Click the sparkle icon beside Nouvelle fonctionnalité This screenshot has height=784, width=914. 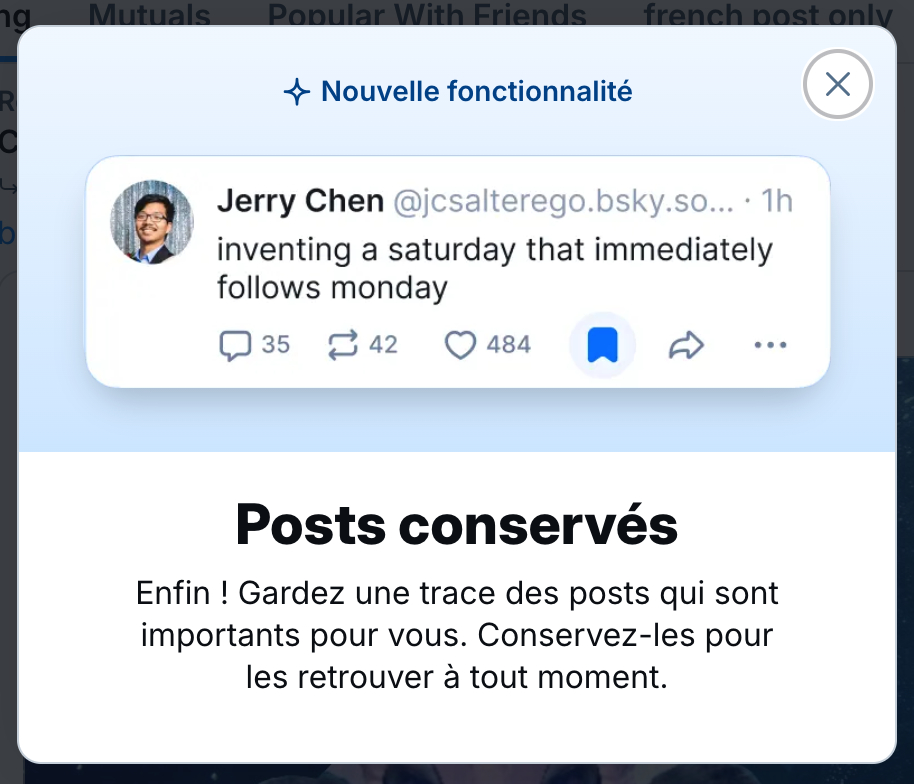tap(296, 93)
